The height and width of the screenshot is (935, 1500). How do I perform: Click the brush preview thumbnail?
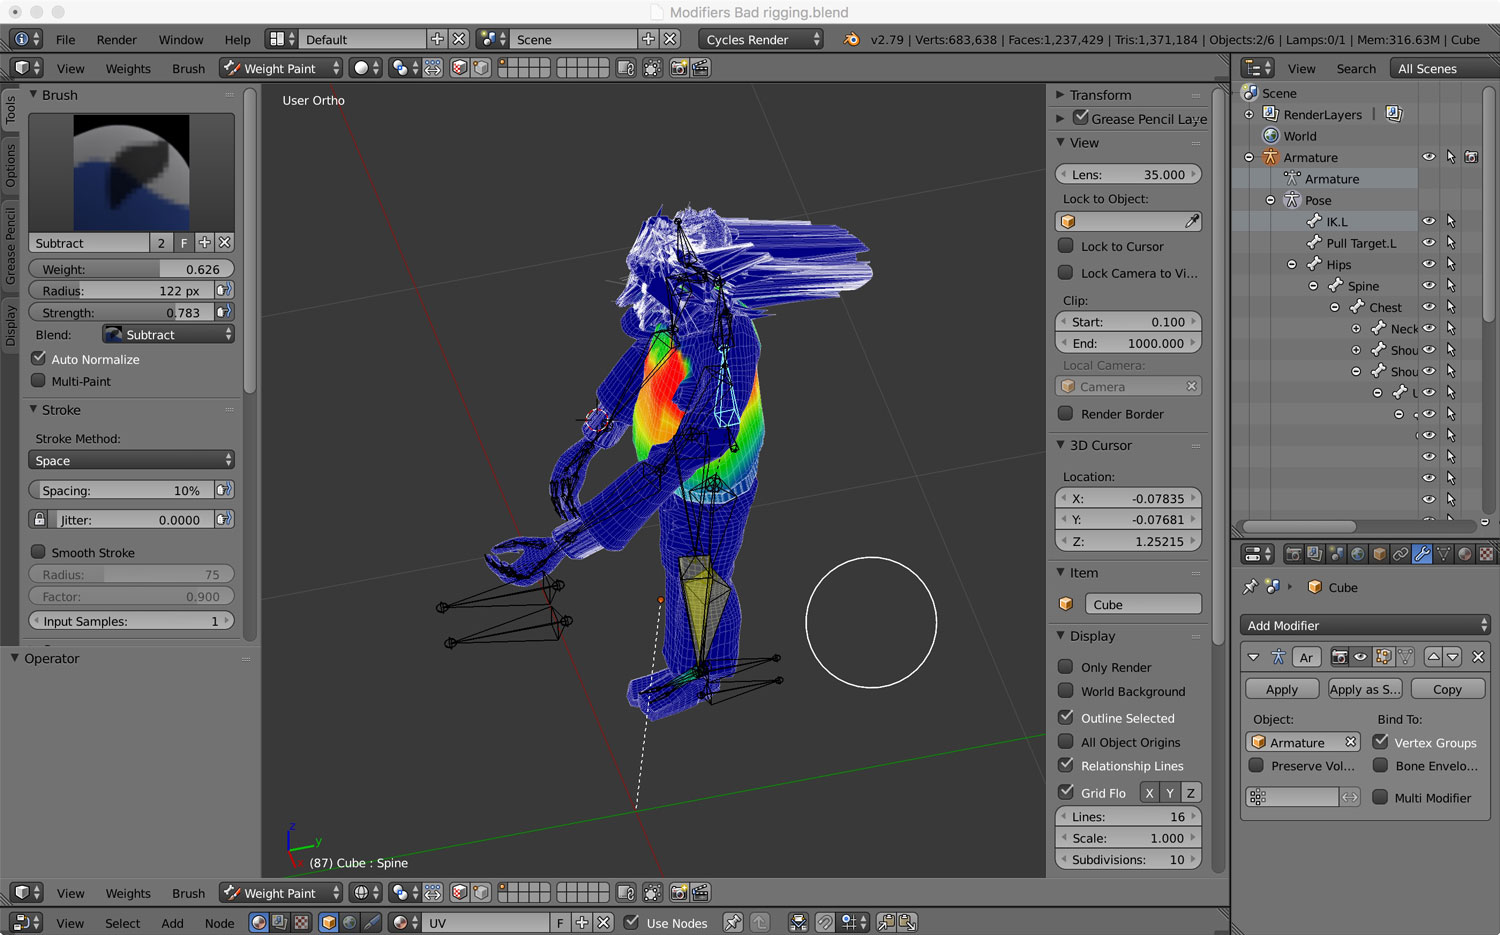coord(131,172)
